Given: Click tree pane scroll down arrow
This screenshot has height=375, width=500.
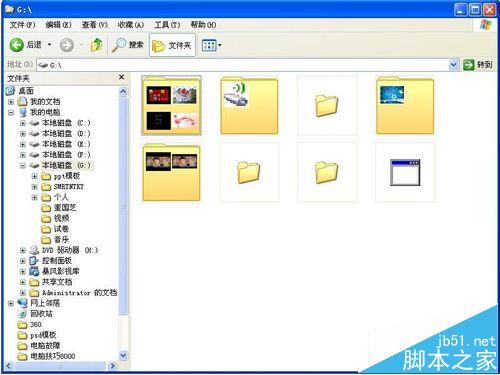Looking at the screenshot, I should point(123,355).
